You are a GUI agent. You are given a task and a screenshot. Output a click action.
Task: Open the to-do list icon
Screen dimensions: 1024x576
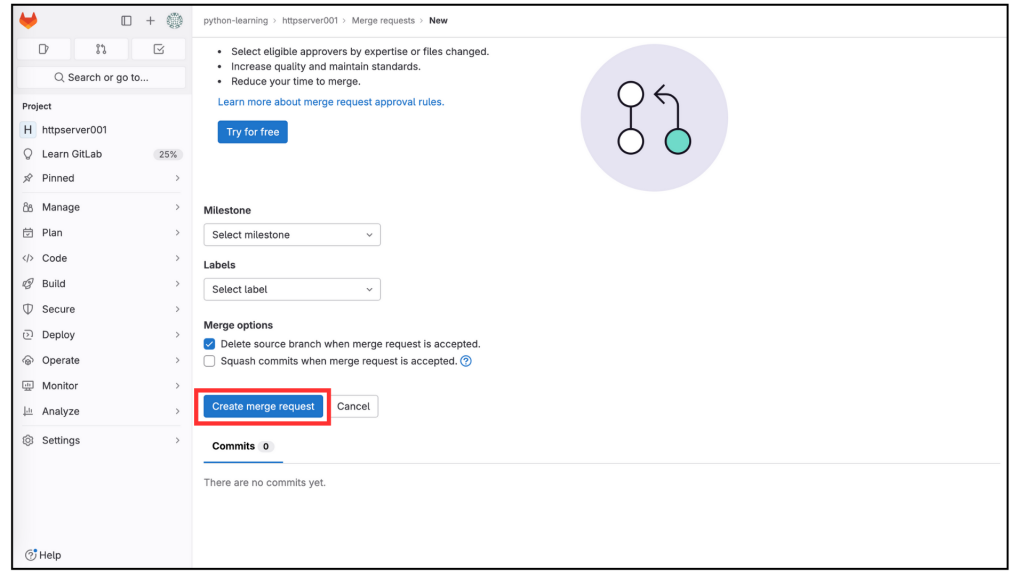[159, 49]
